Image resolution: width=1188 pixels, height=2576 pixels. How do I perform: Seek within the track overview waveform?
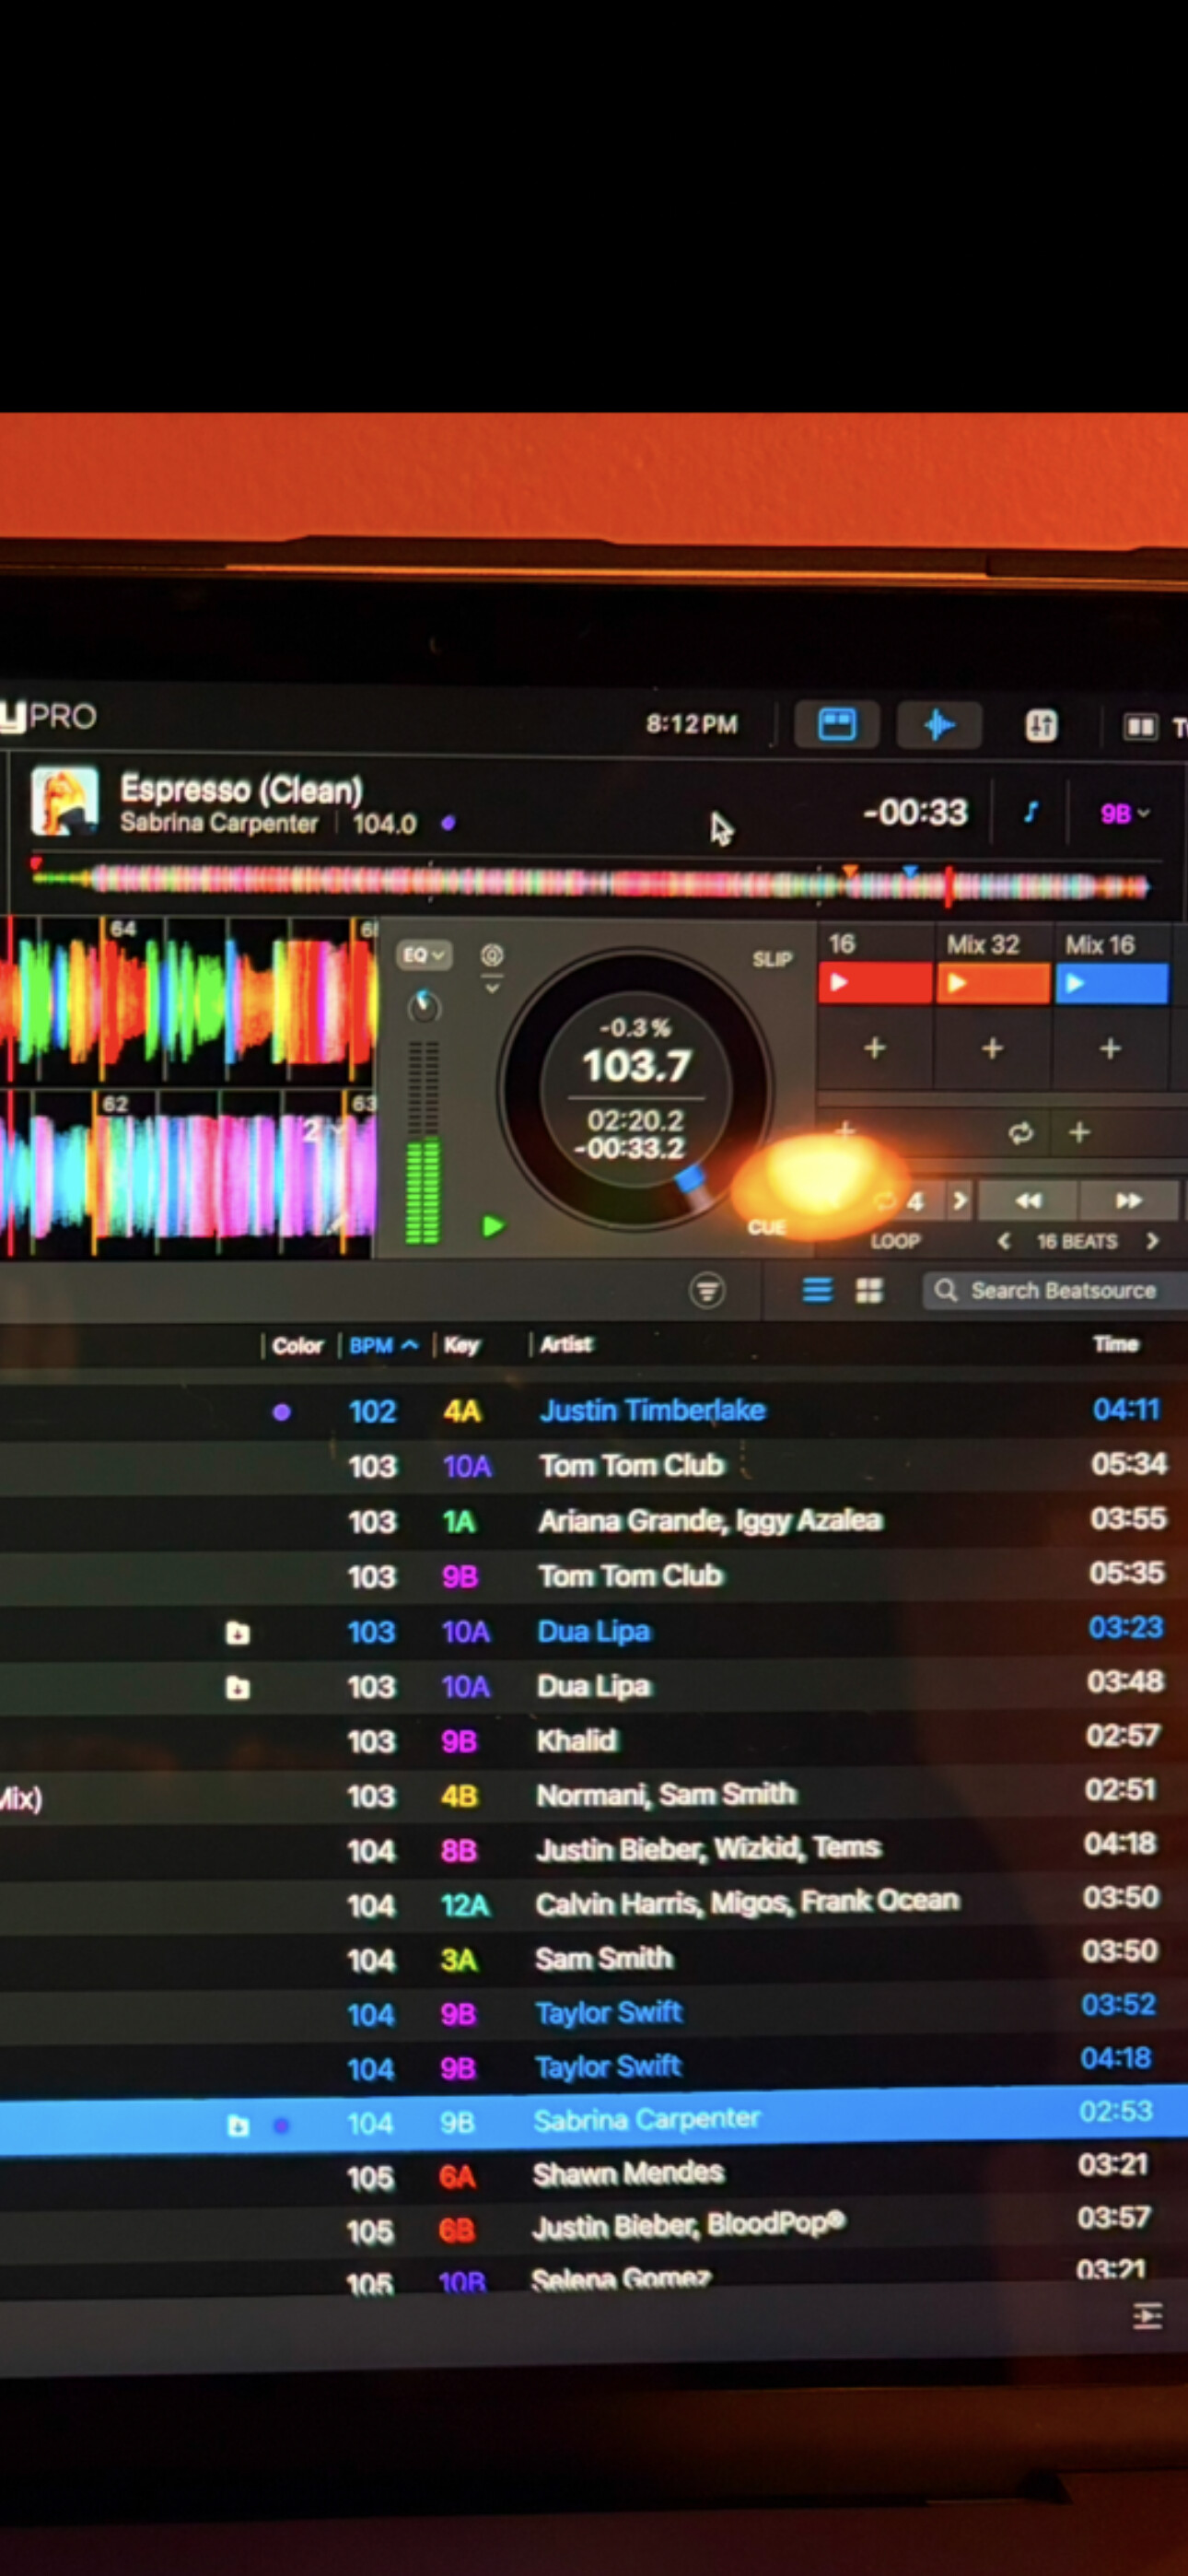(590, 884)
